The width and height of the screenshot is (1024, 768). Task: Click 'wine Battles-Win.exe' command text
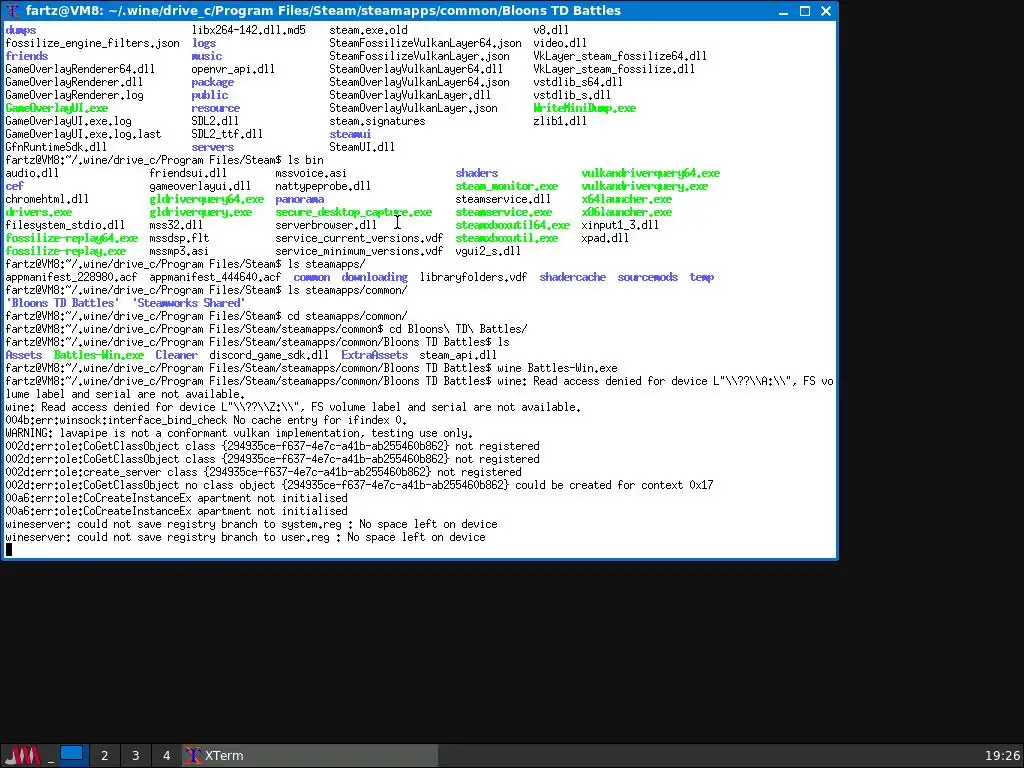pyautogui.click(x=557, y=368)
